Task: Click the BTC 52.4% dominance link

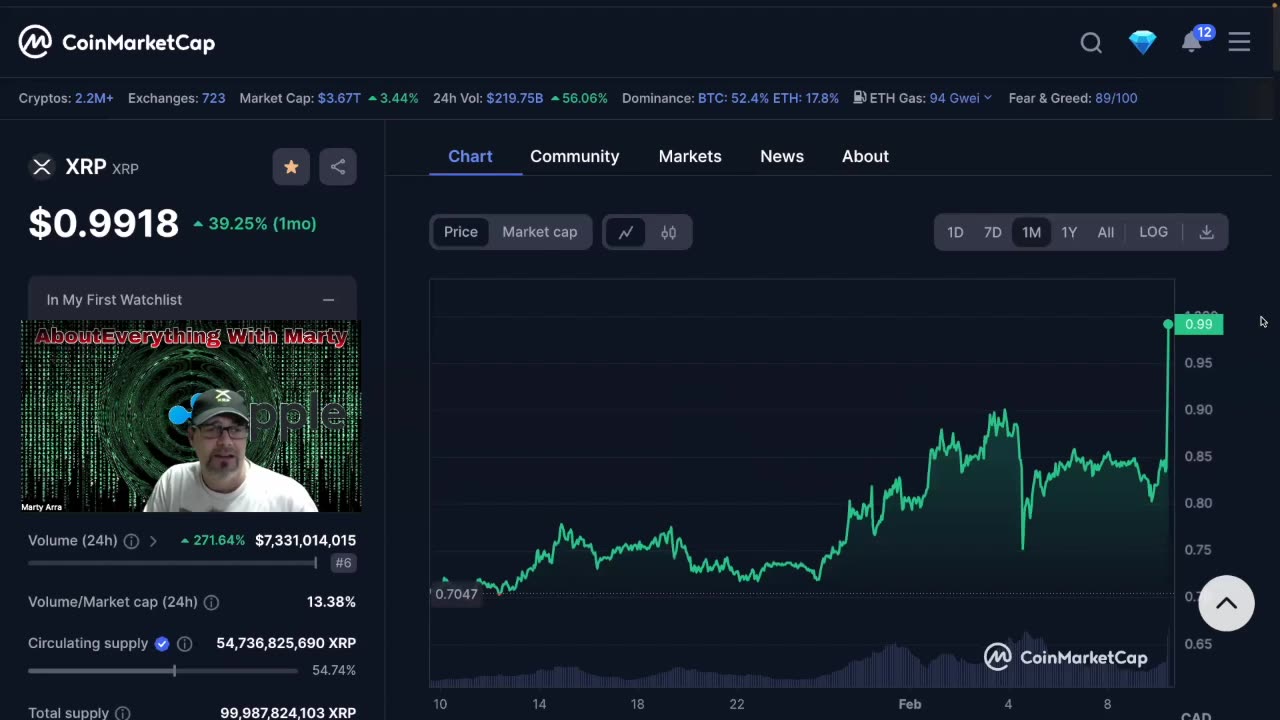Action: click(733, 98)
